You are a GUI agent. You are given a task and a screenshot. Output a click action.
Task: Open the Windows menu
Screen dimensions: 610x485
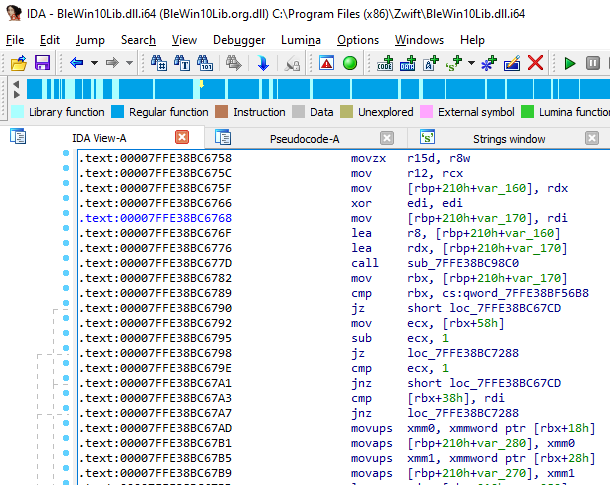pos(419,40)
